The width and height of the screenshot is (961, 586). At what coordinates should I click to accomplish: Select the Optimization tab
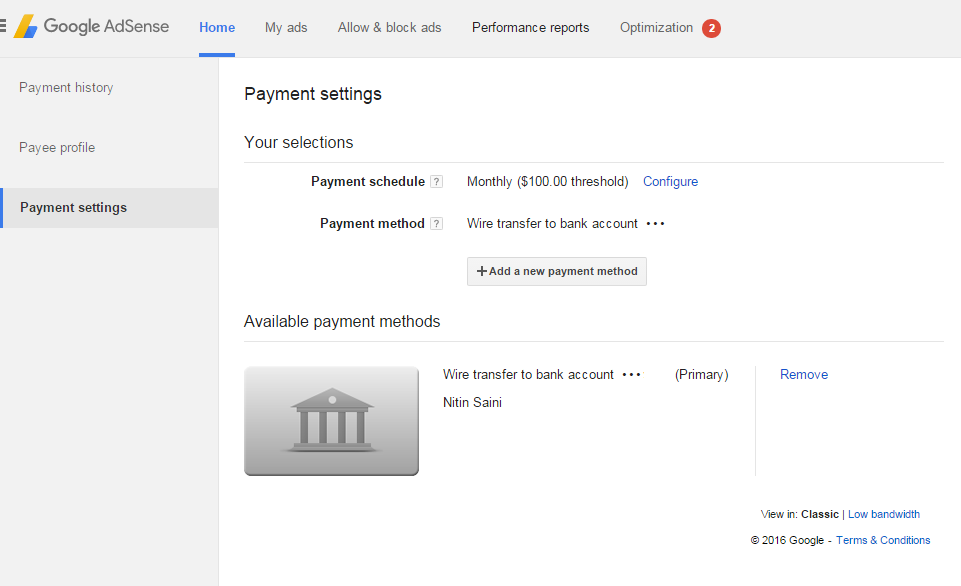pos(656,28)
